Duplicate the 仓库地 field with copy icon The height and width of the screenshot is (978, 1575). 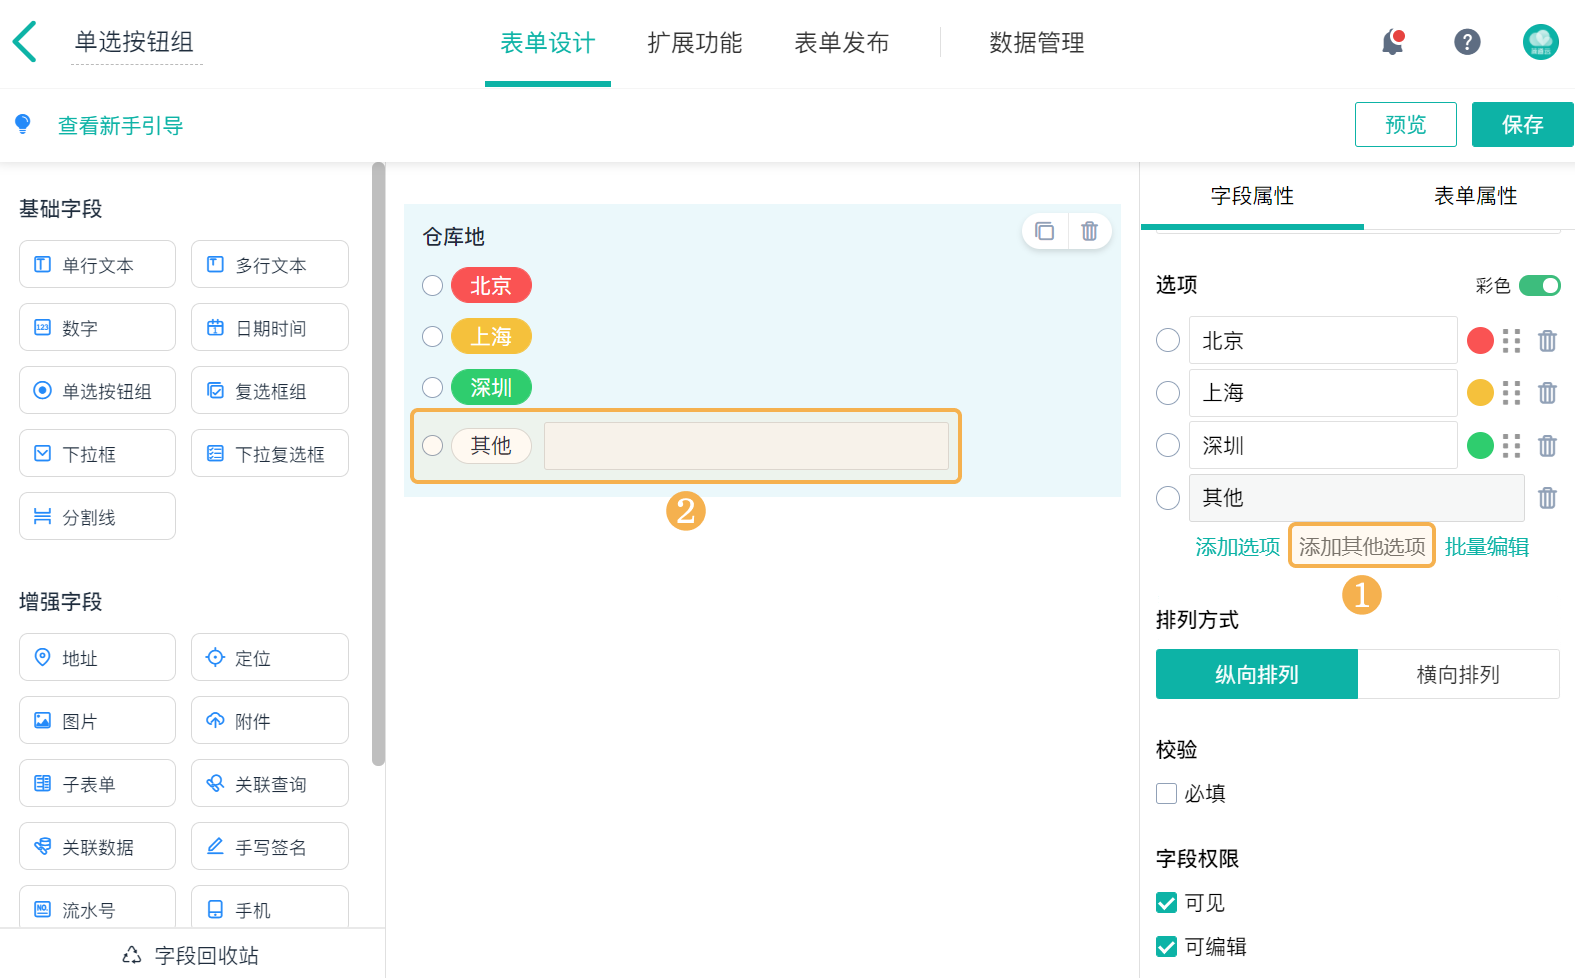point(1045,231)
